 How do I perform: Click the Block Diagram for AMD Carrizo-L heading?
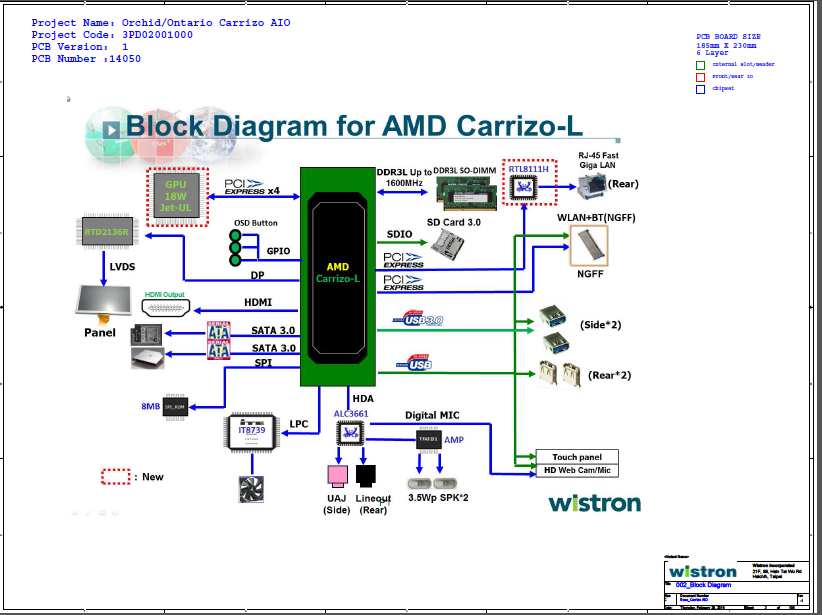(x=354, y=126)
